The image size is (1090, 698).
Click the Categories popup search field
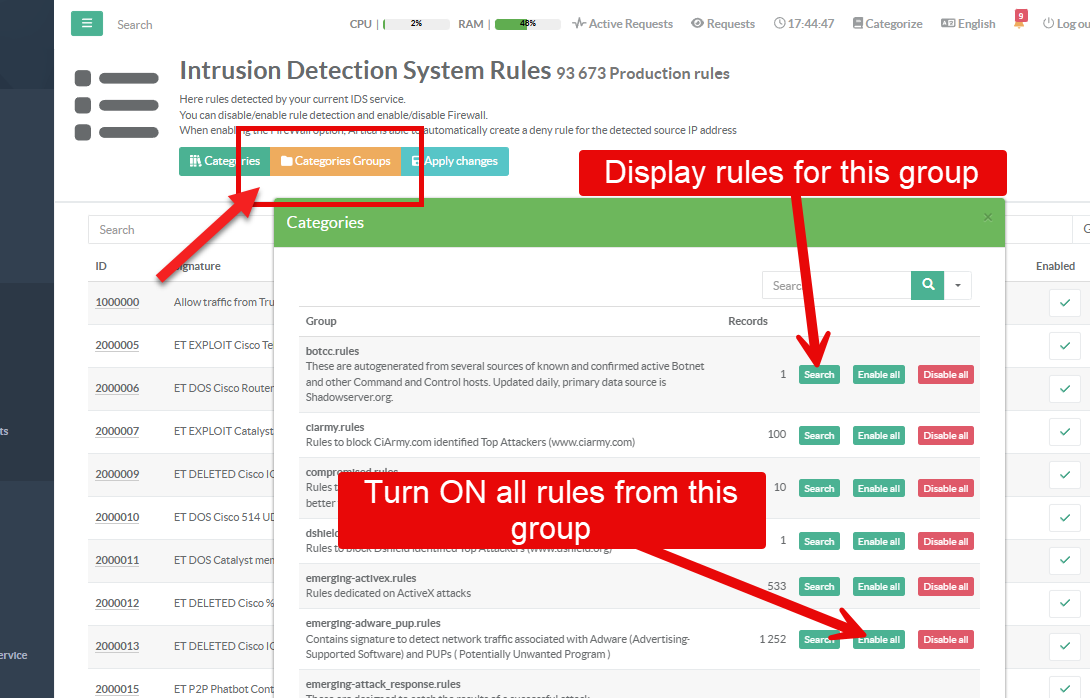click(836, 285)
